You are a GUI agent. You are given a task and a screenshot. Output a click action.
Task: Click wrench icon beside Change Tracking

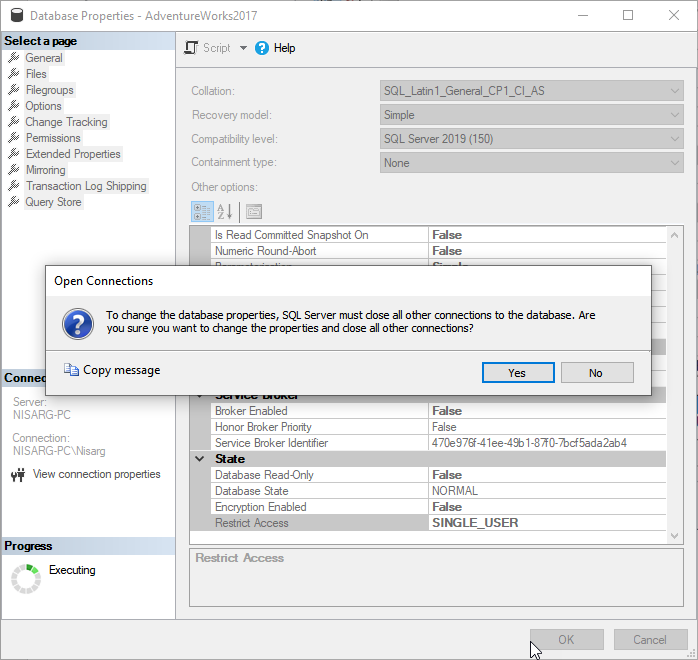(14, 121)
